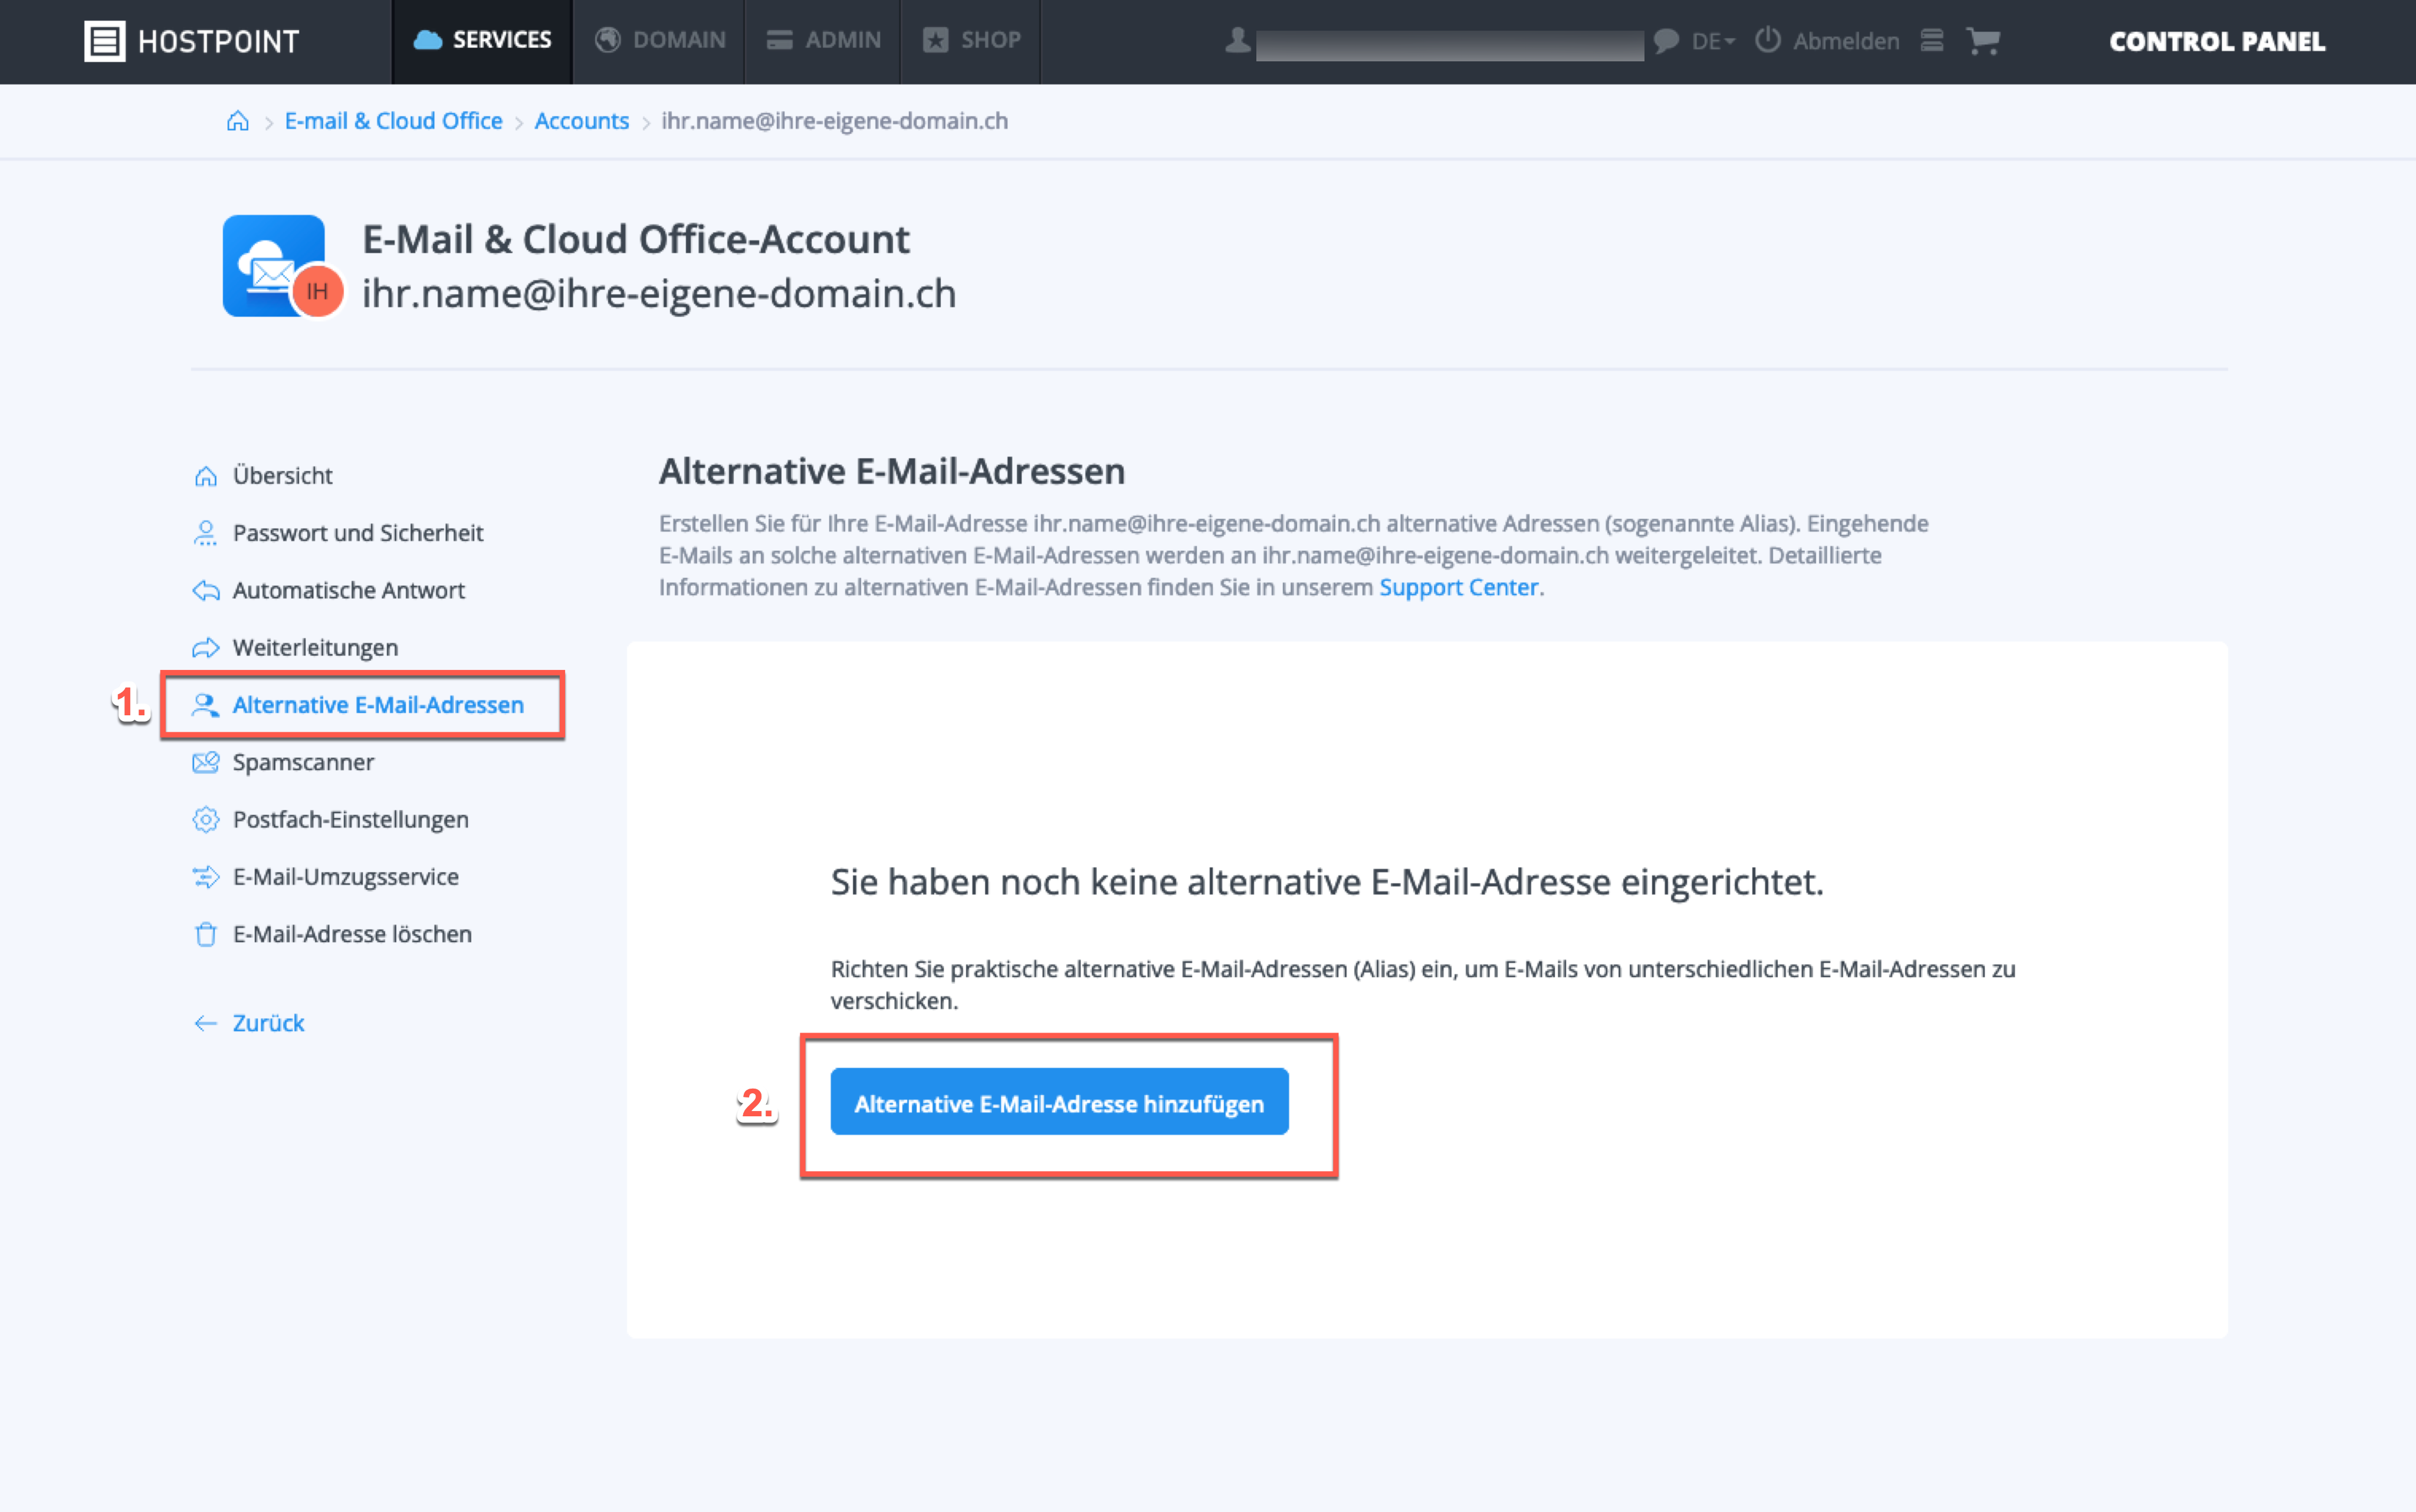This screenshot has height=1512, width=2416.
Task: Open Automatische Antwort
Action: click(348, 590)
